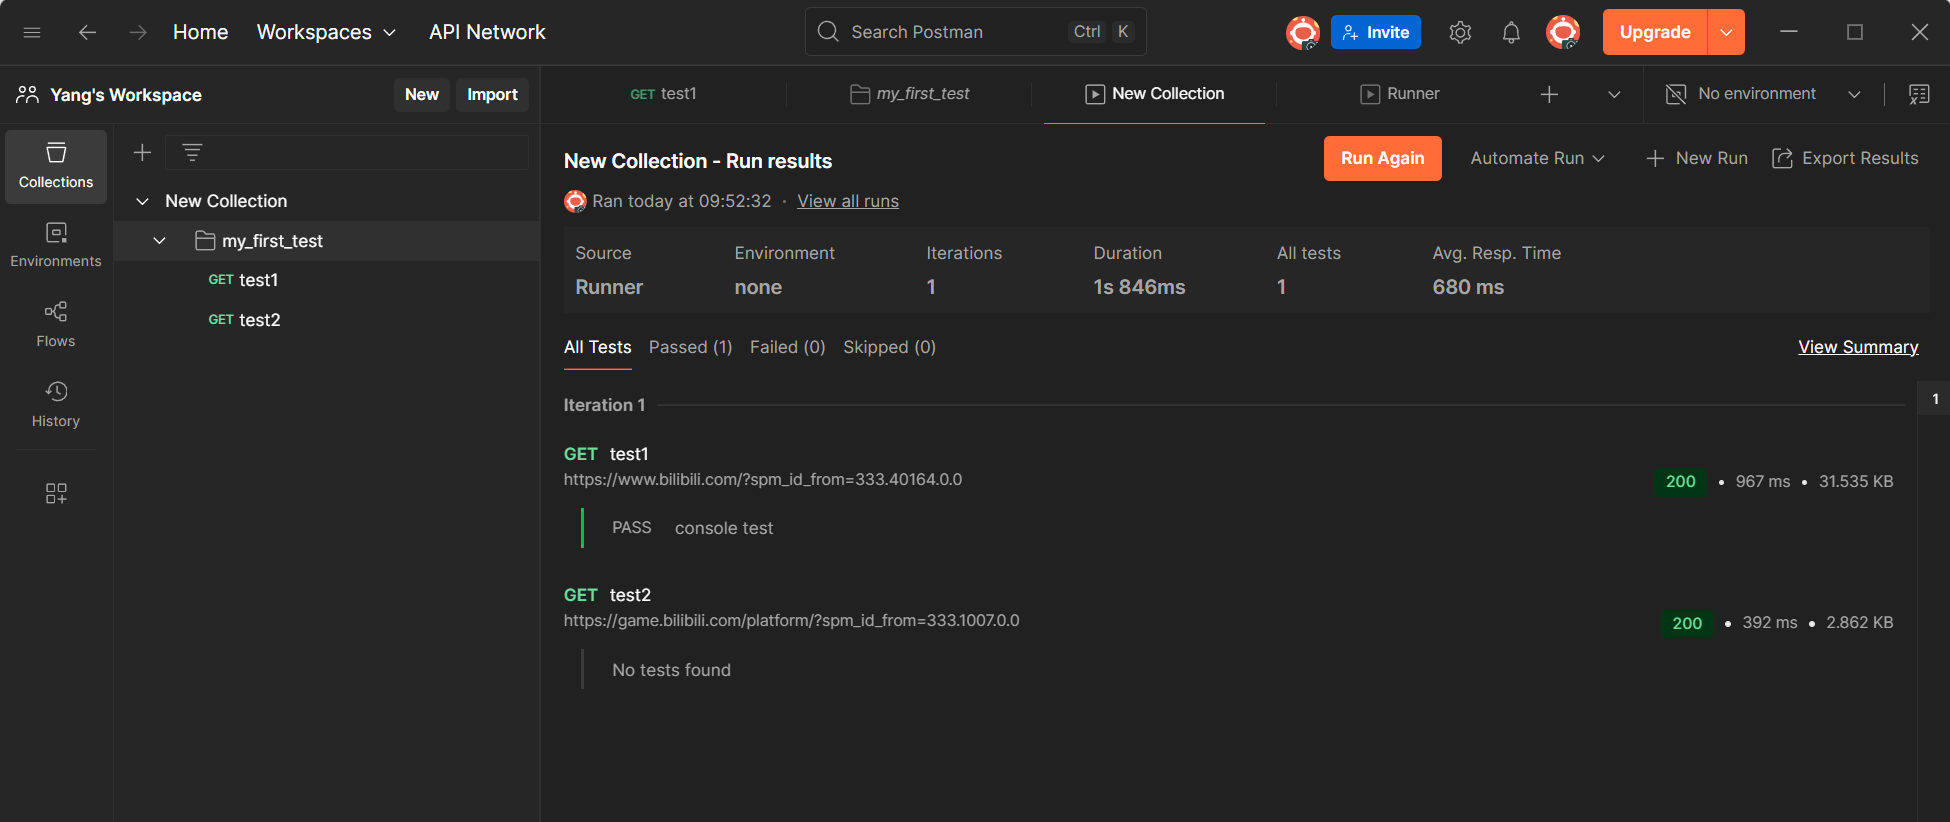Go forward with the right arrow

point(138,32)
